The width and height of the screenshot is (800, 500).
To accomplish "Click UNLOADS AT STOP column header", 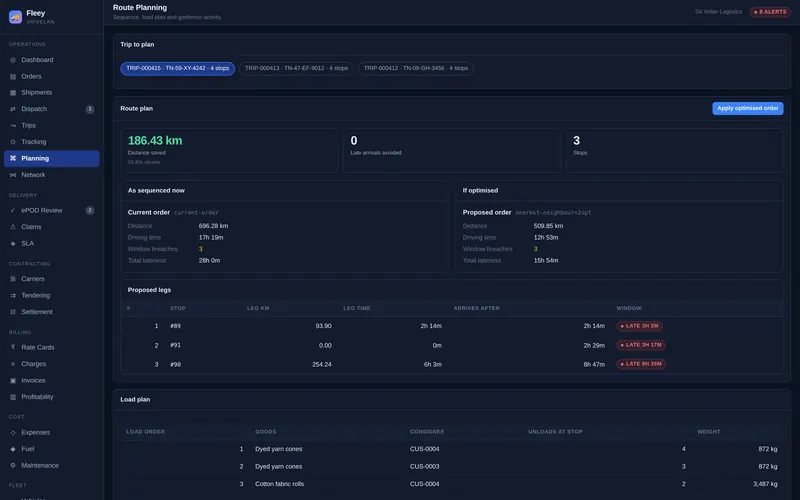I will [x=555, y=432].
